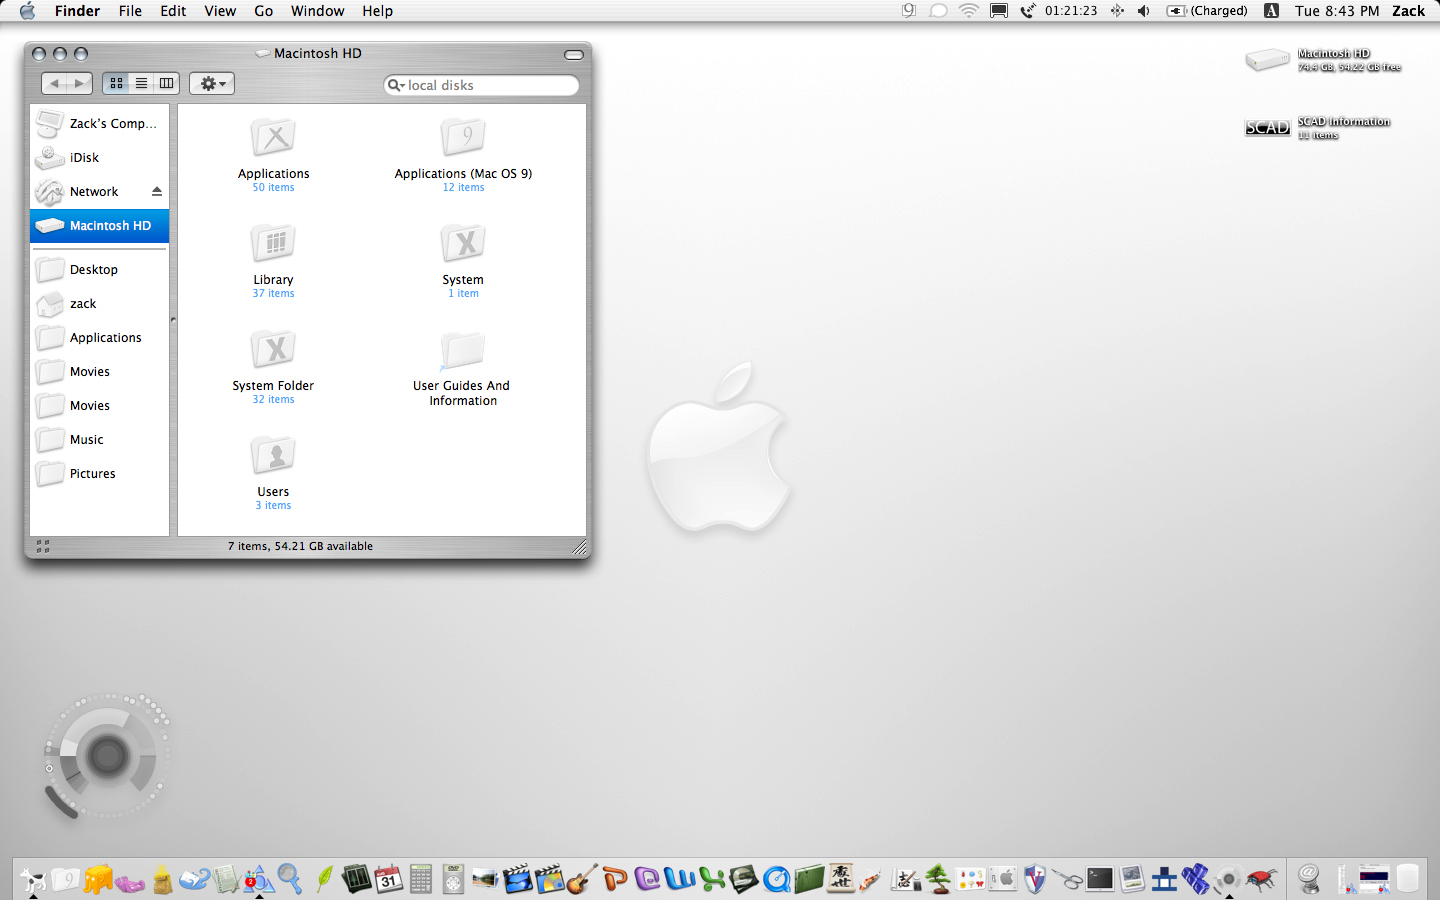The width and height of the screenshot is (1440, 900).
Task: Select SCAD Information icon on desktop
Action: (x=1267, y=128)
